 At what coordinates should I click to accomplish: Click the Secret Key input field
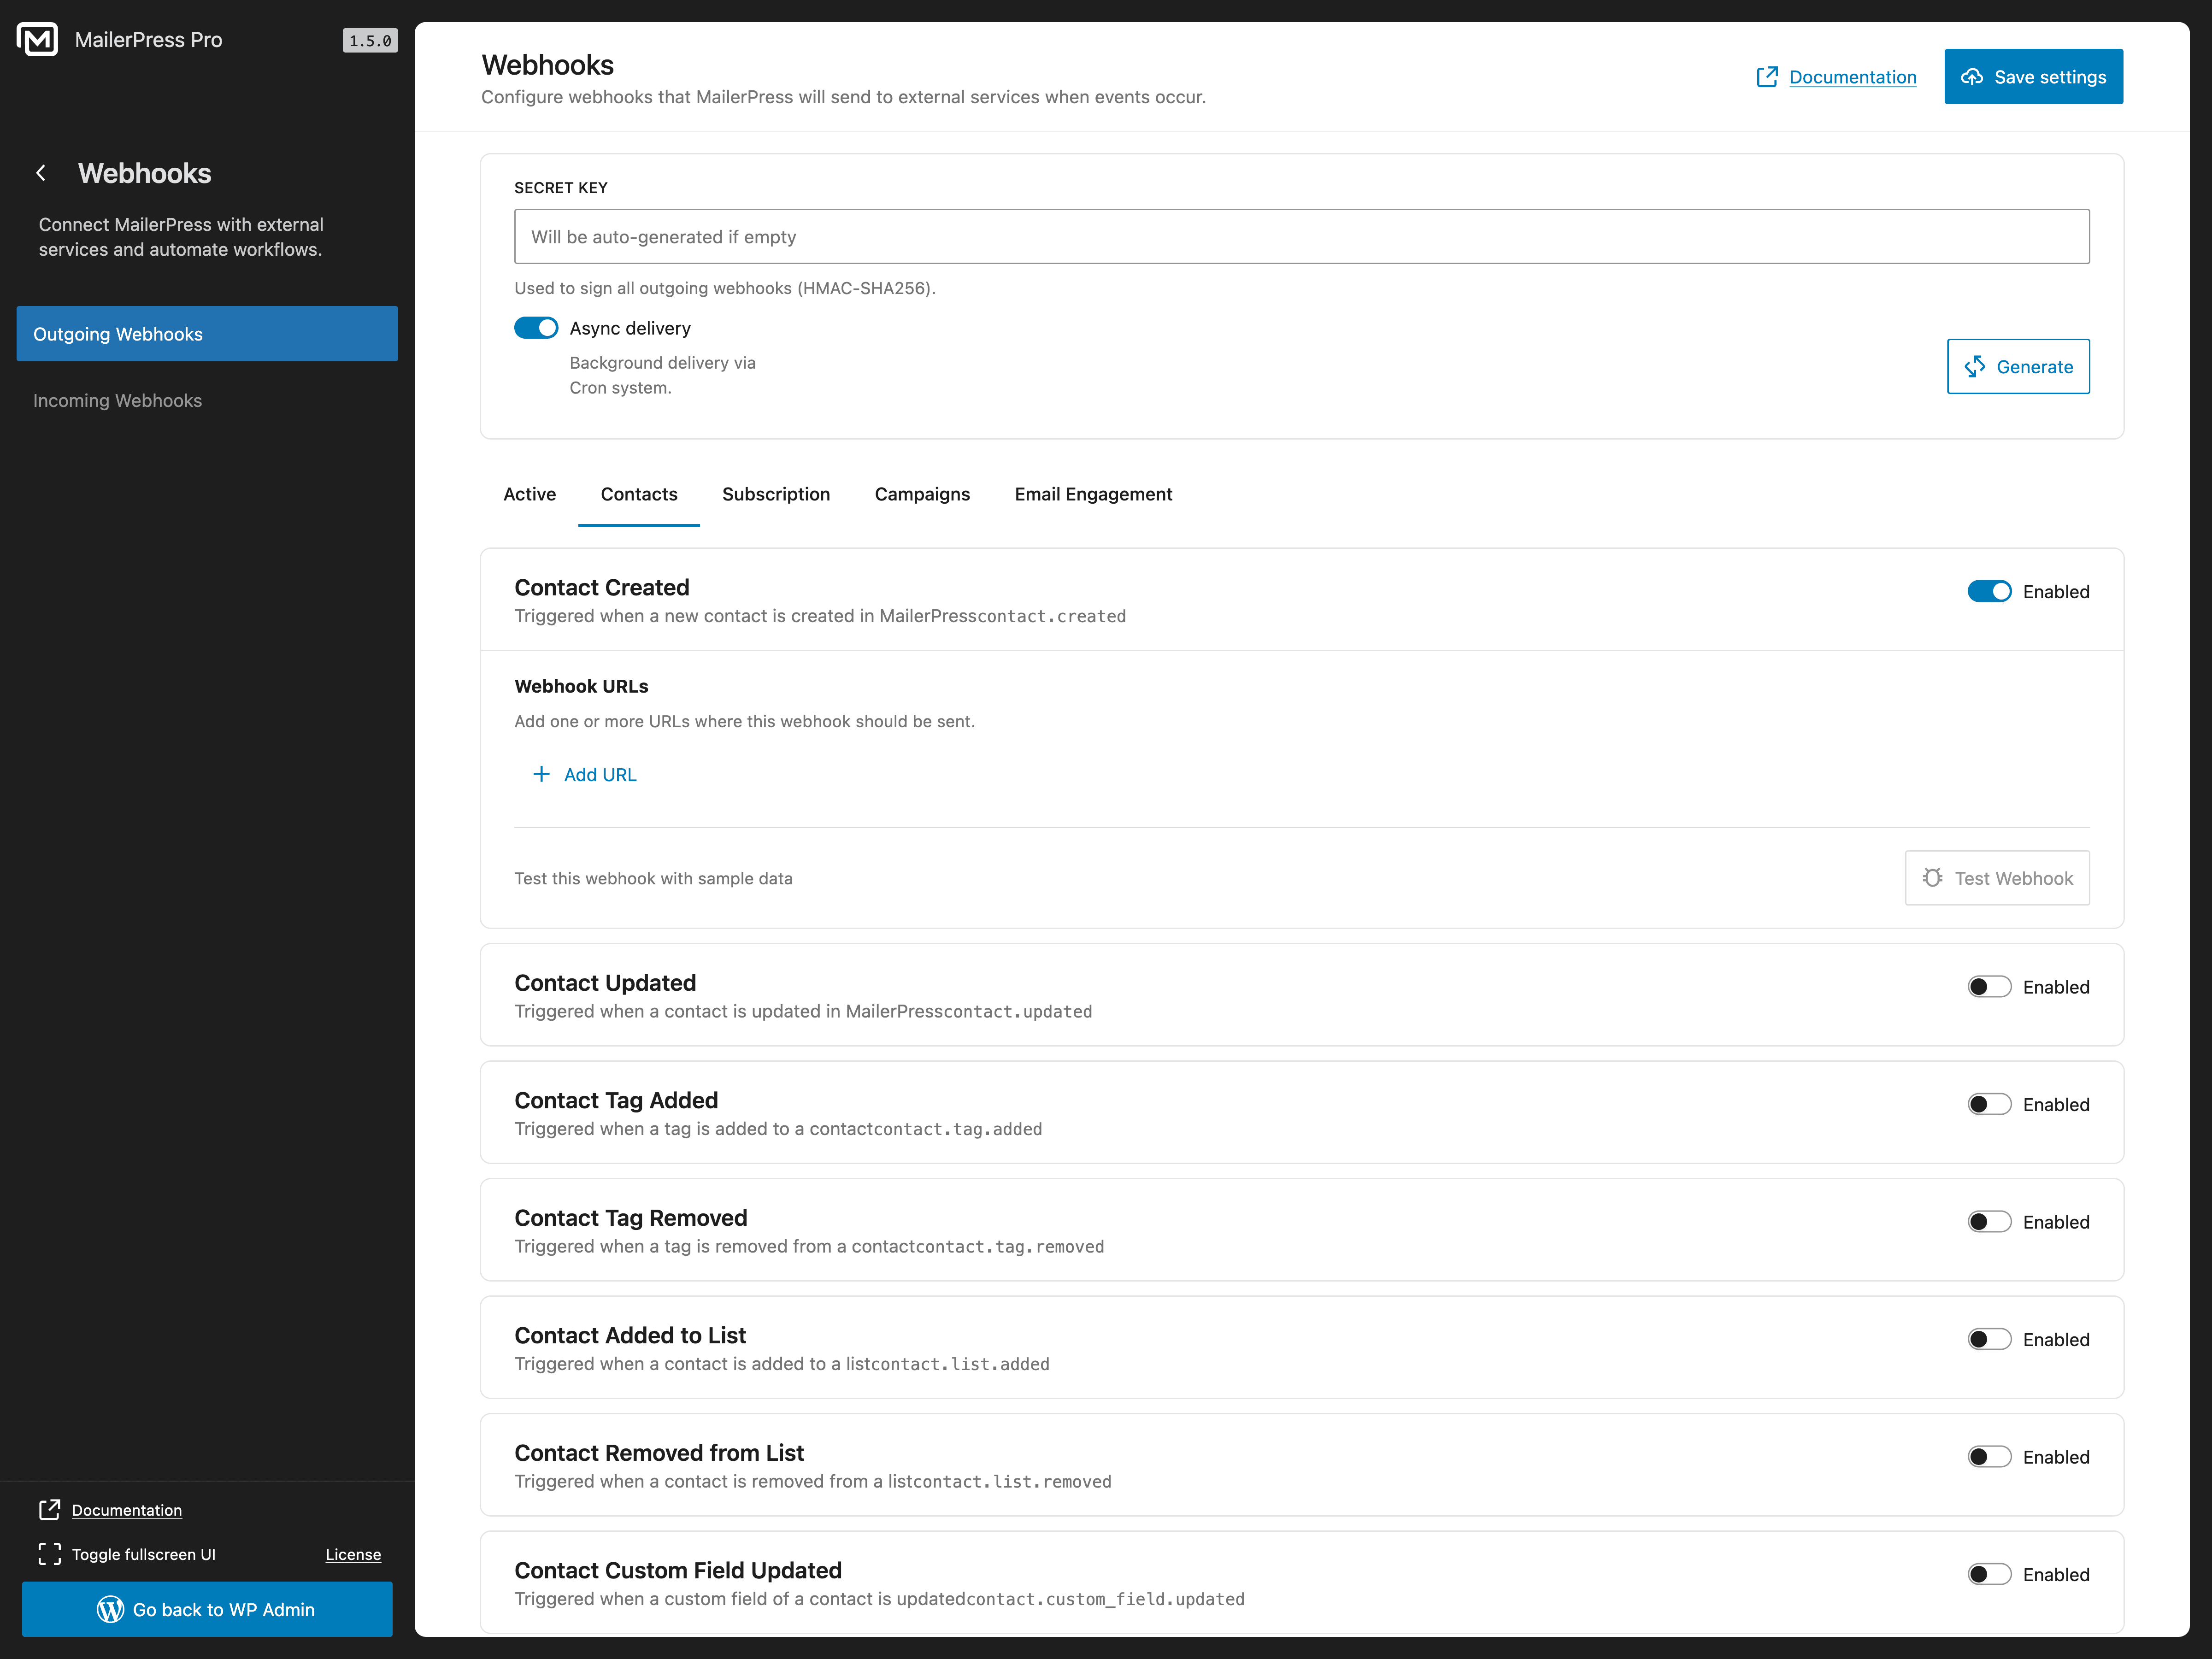click(x=1300, y=236)
